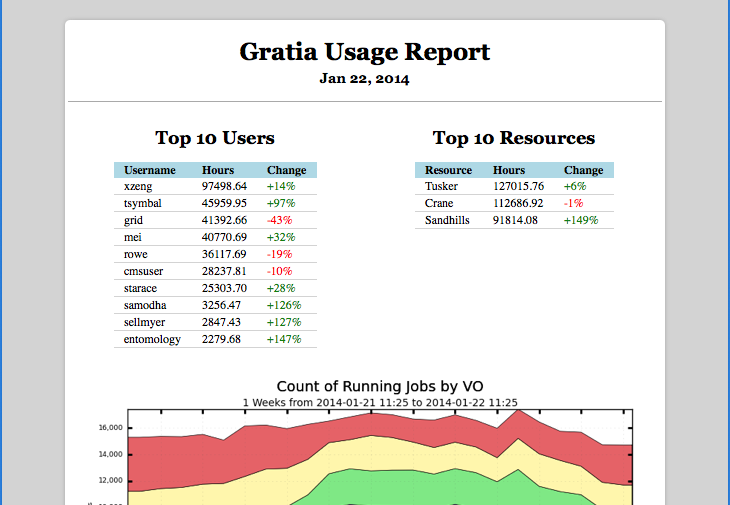Screen dimensions: 730x505
Task: Click the Count of Running Jobs chart title
Action: point(380,386)
